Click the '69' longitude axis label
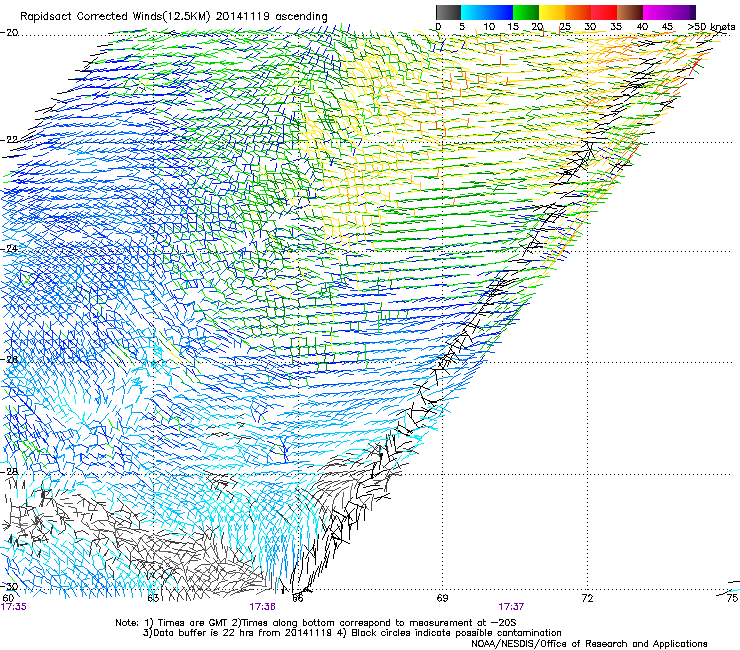 tap(442, 598)
